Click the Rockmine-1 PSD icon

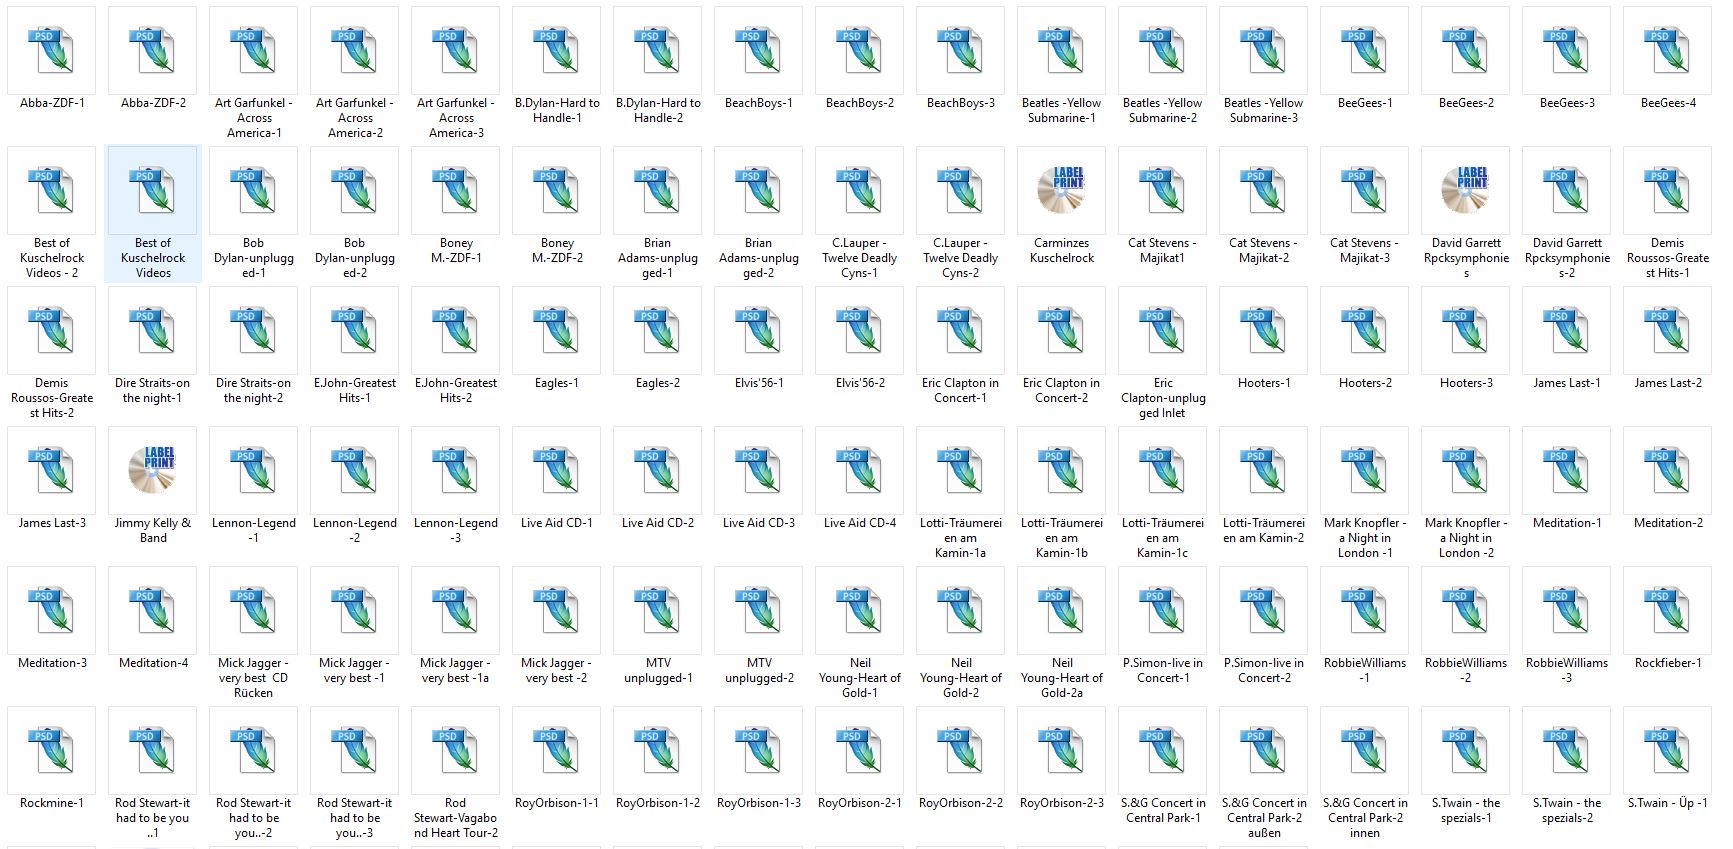coord(52,750)
